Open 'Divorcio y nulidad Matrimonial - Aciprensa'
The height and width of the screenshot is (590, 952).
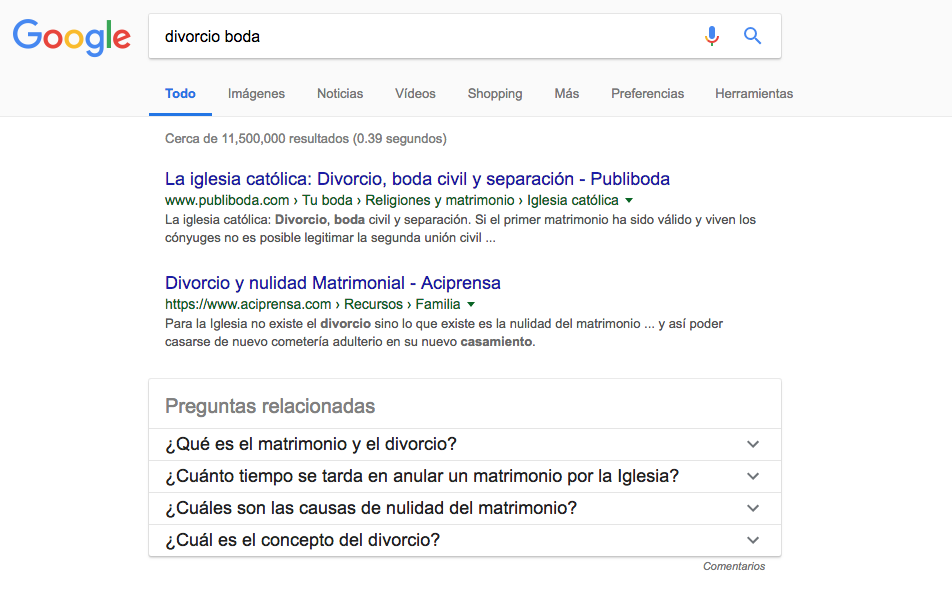(x=332, y=283)
